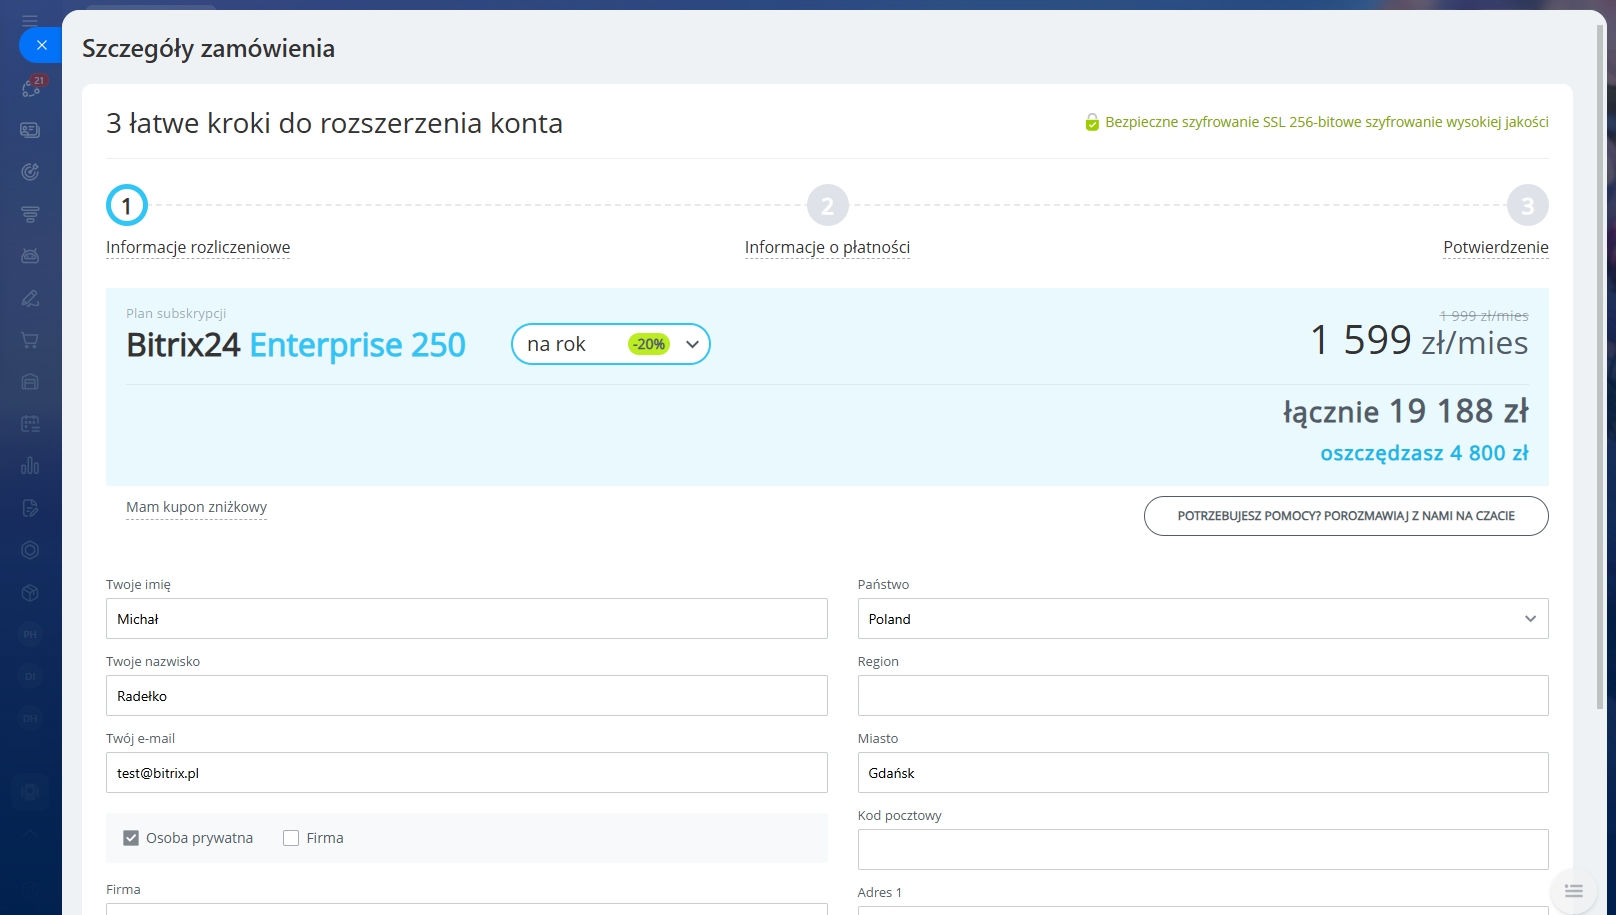Open the warehouse icon in the sidebar

tap(30, 382)
